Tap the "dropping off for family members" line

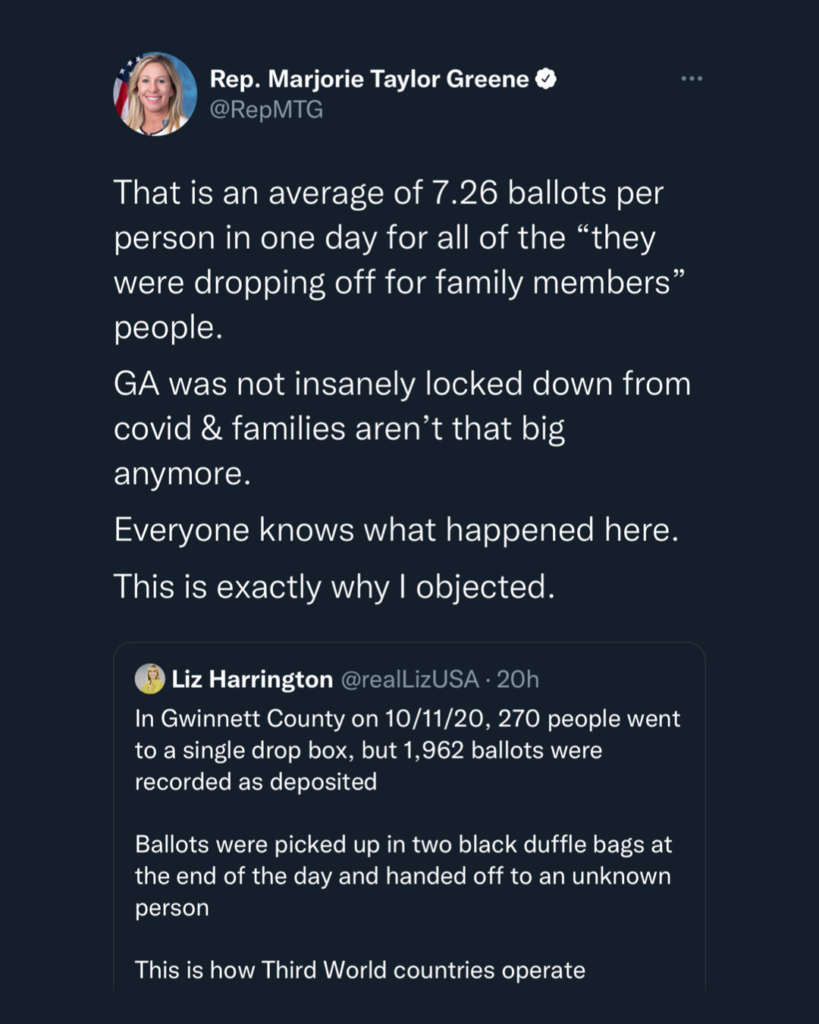(x=398, y=283)
